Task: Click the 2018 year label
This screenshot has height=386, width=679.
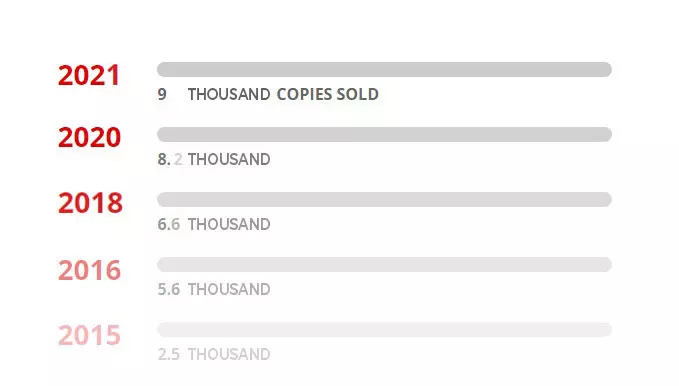Action: pyautogui.click(x=90, y=202)
